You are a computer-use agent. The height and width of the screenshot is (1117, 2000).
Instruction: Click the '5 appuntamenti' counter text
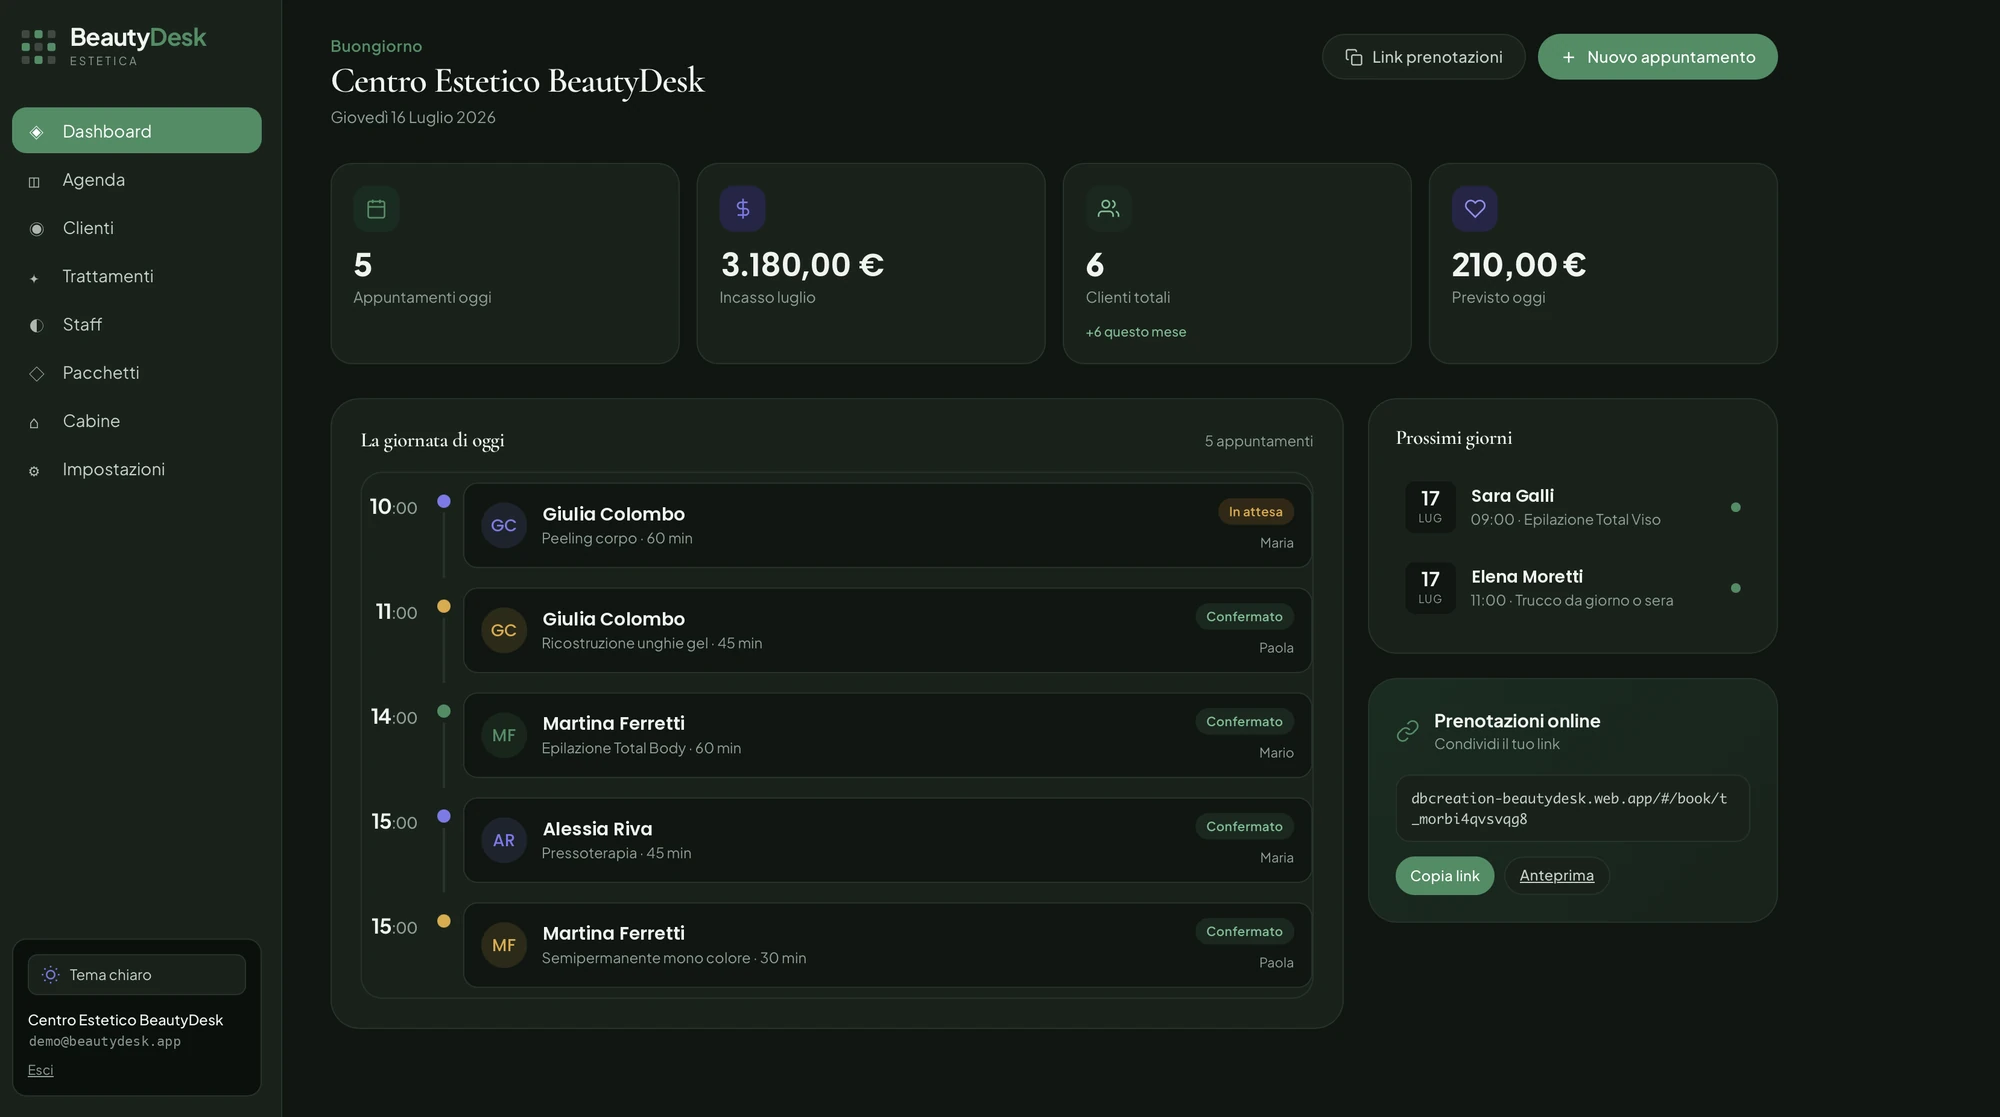[x=1258, y=441]
